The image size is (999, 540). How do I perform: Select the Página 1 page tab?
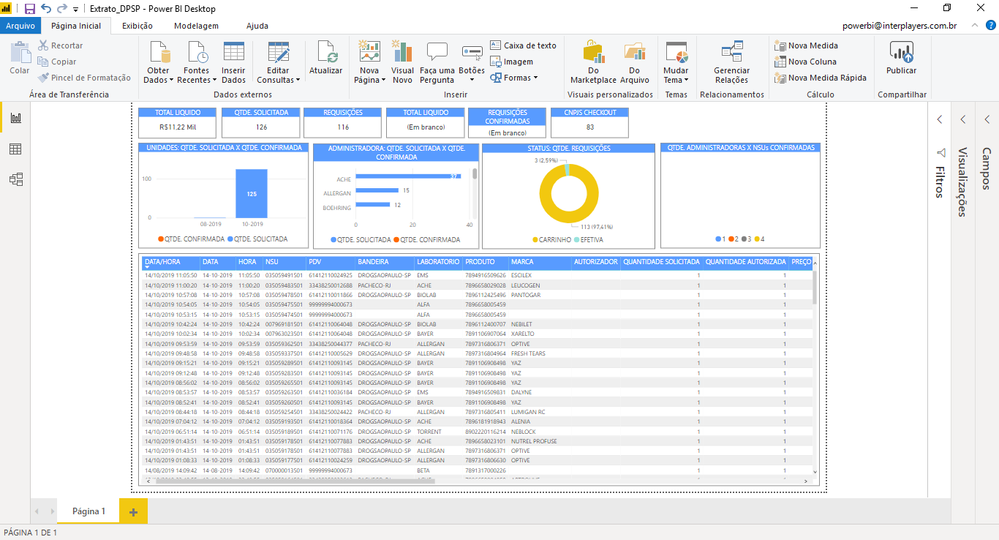(x=89, y=511)
